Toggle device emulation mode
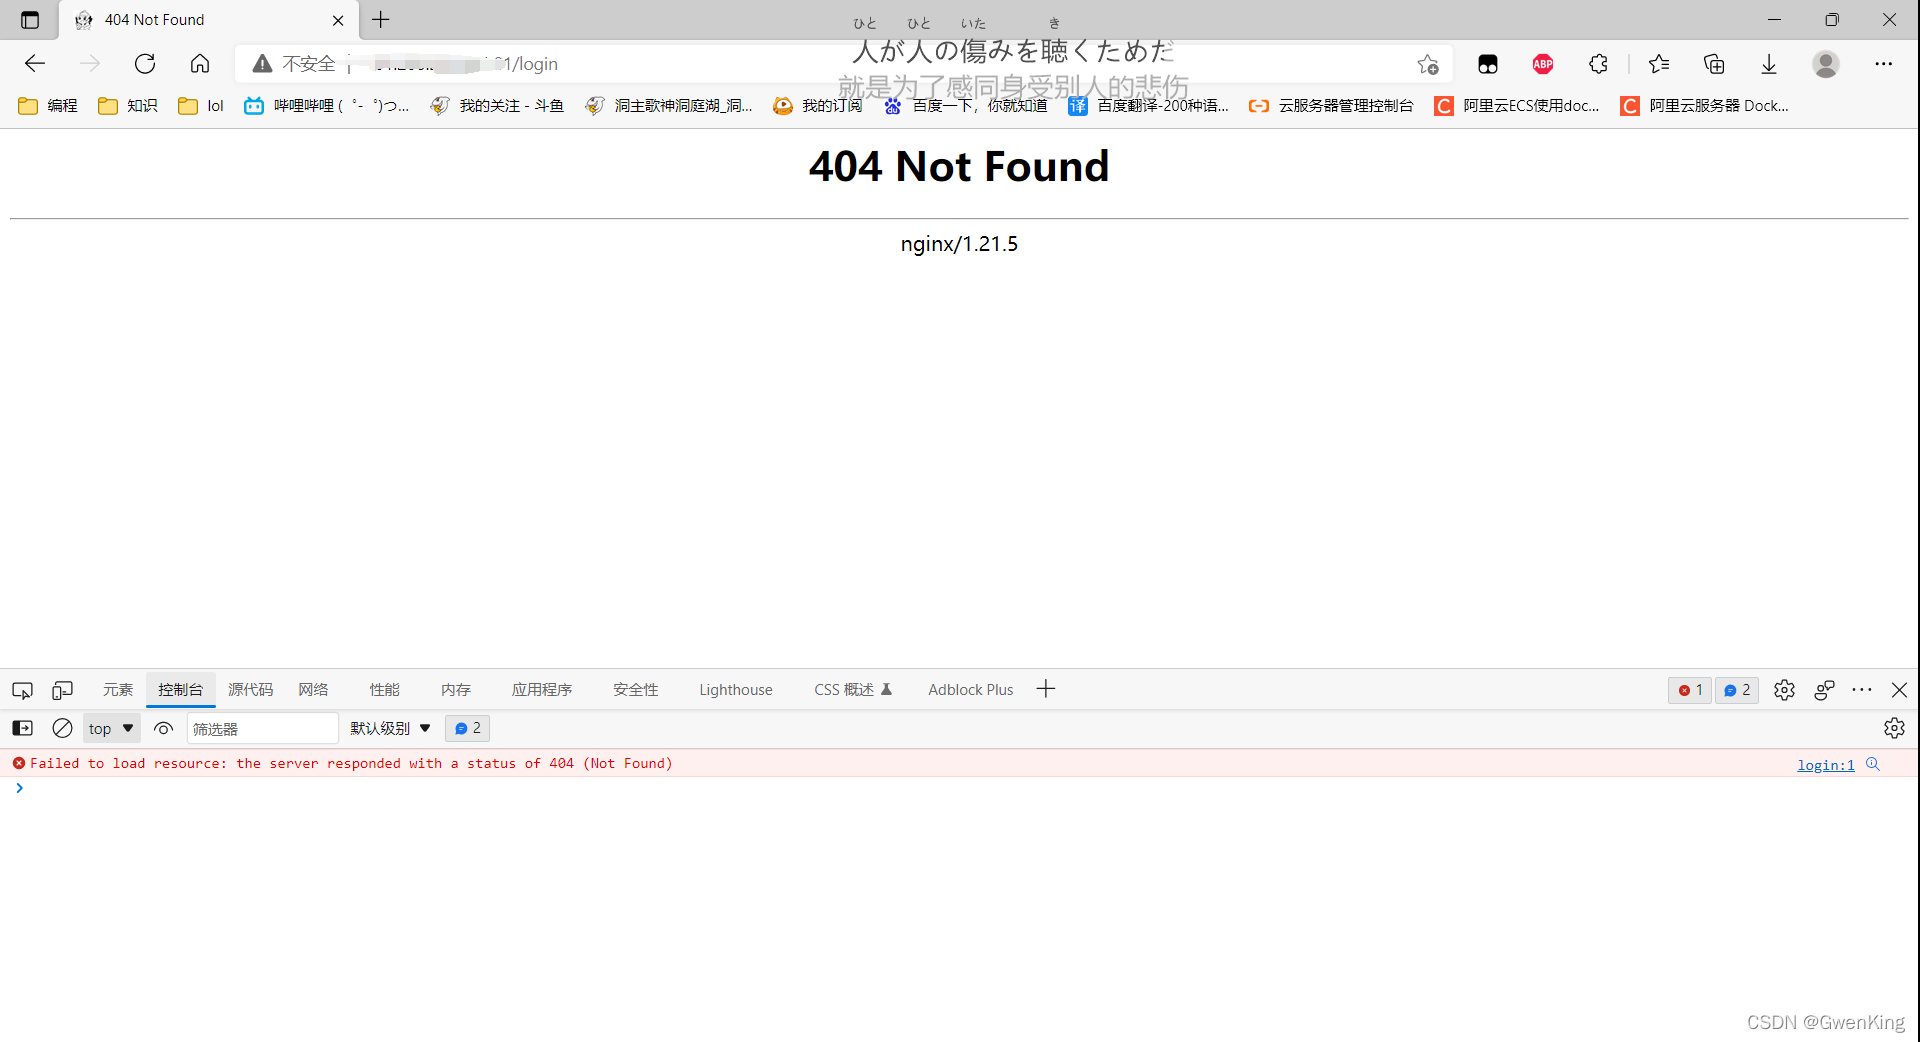1920x1042 pixels. [62, 690]
